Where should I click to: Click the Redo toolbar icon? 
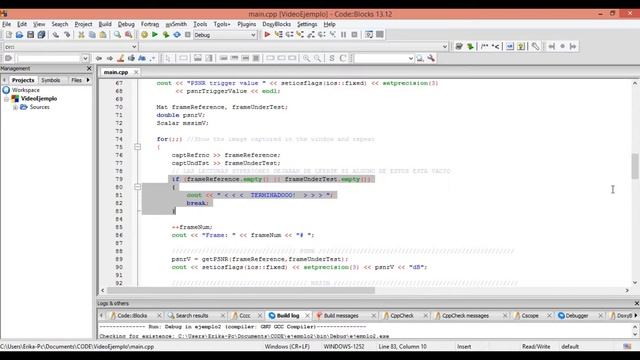67,35
